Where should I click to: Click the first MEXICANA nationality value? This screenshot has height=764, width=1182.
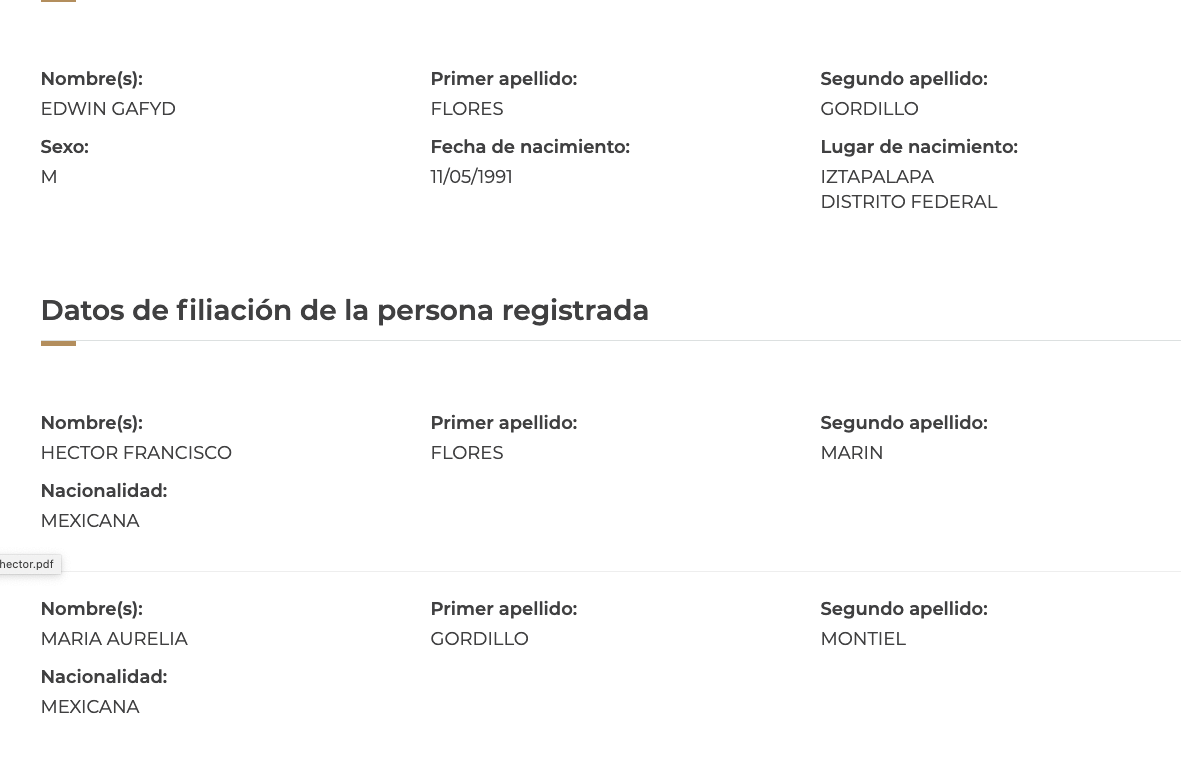(x=90, y=520)
